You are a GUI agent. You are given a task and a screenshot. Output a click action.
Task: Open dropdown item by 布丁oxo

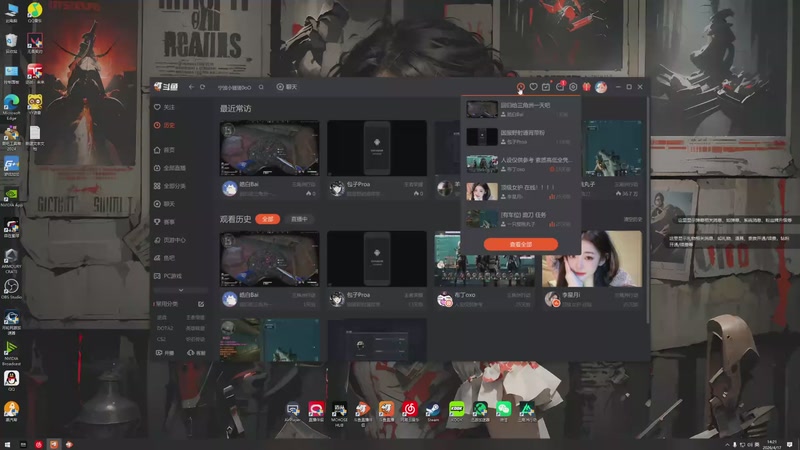[521, 164]
